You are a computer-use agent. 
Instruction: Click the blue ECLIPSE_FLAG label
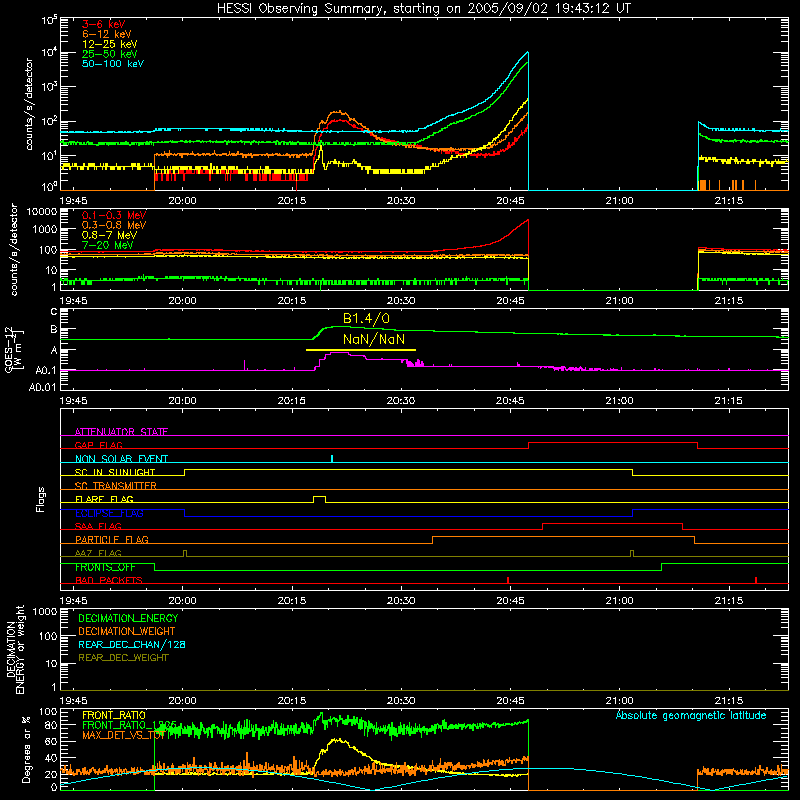[109, 513]
